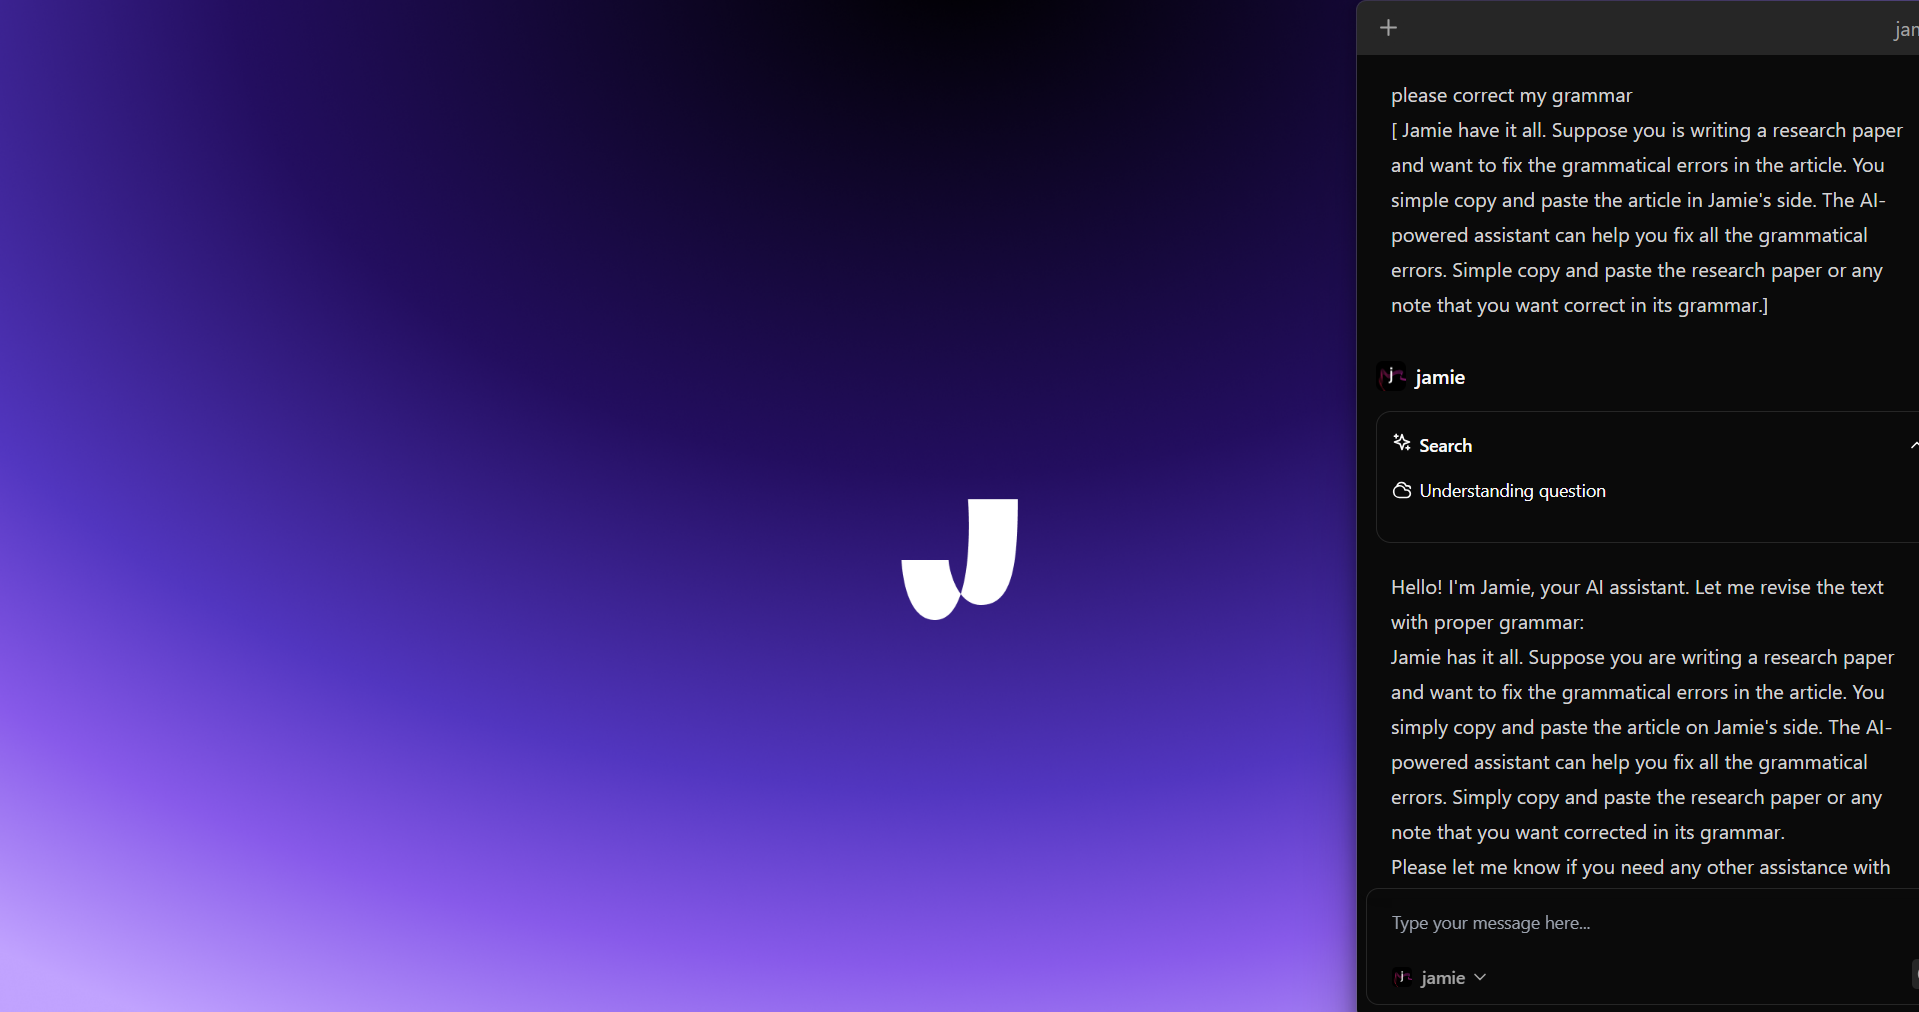Click the plus icon to start new chat
Screen dimensions: 1919x1012
(1388, 28)
